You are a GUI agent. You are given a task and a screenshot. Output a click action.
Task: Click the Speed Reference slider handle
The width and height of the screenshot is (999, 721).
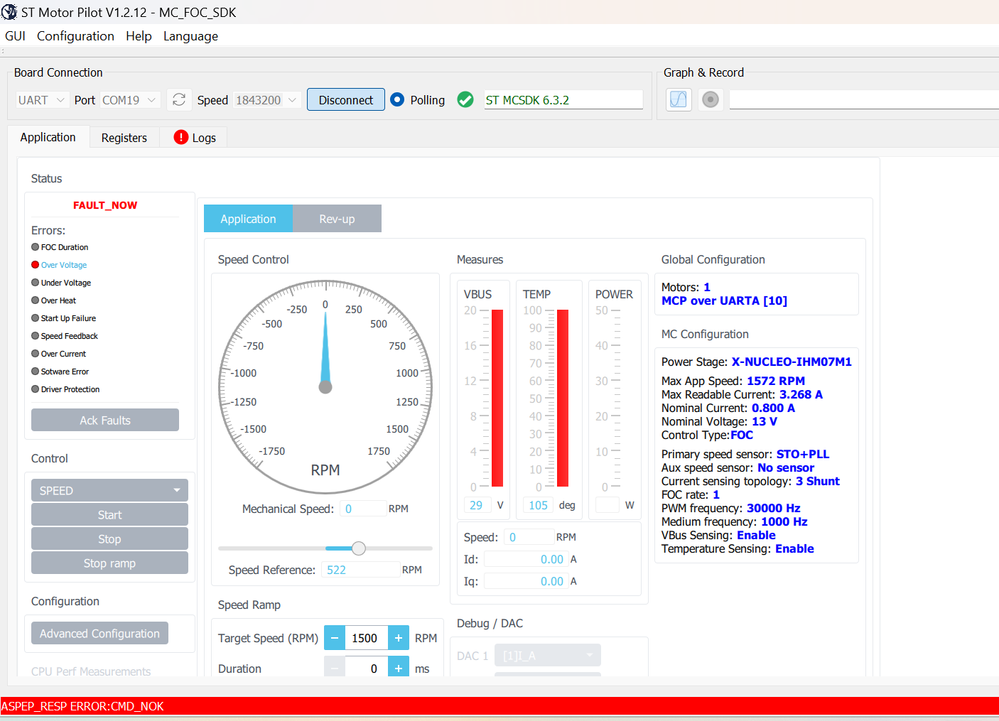click(359, 548)
